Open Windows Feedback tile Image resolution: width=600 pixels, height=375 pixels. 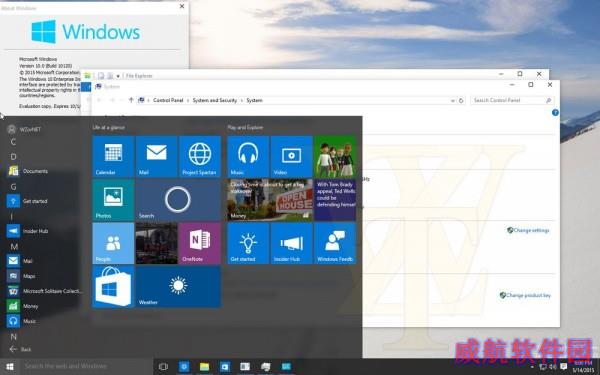click(x=335, y=243)
